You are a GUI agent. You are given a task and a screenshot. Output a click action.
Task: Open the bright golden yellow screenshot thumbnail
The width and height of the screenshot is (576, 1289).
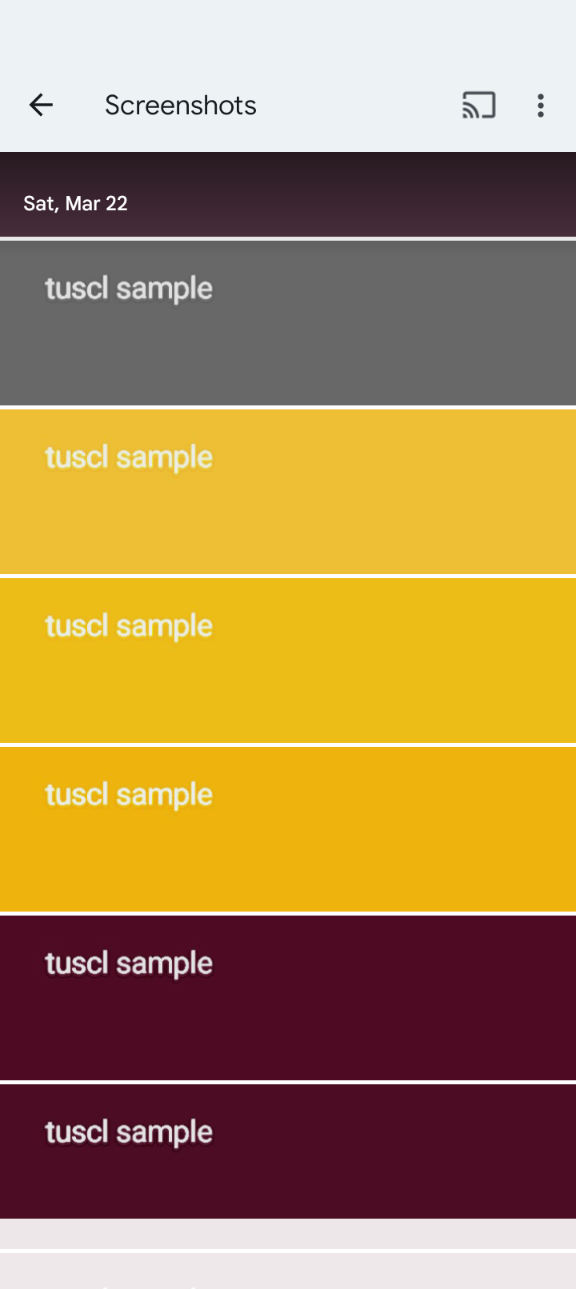click(288, 660)
